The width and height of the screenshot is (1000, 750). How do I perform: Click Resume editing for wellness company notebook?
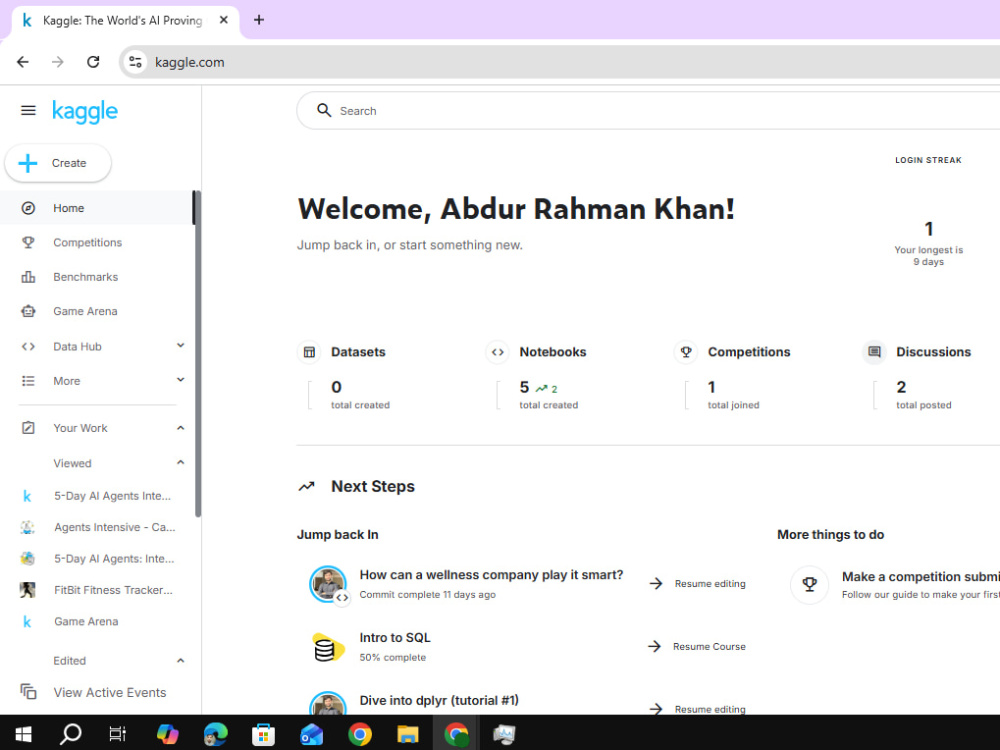698,584
